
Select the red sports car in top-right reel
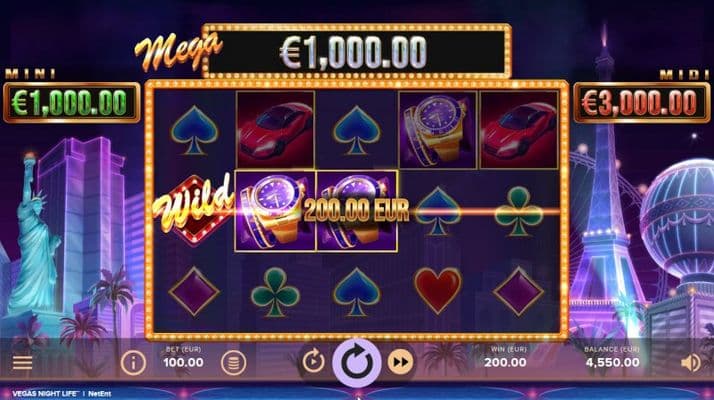pyautogui.click(x=519, y=130)
